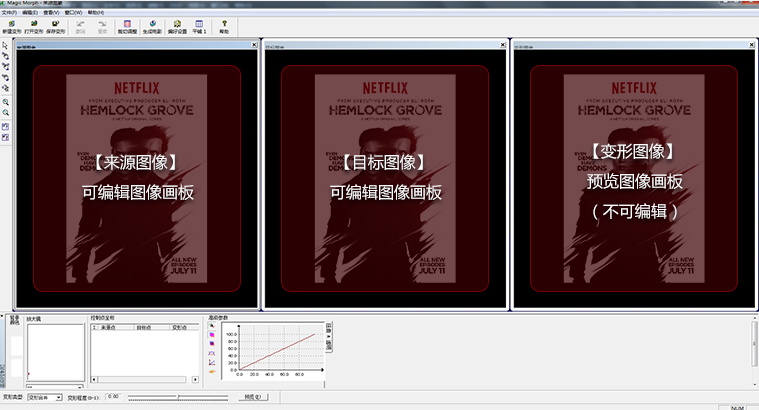Click the top icon beside the blend curve graph

coord(212,326)
